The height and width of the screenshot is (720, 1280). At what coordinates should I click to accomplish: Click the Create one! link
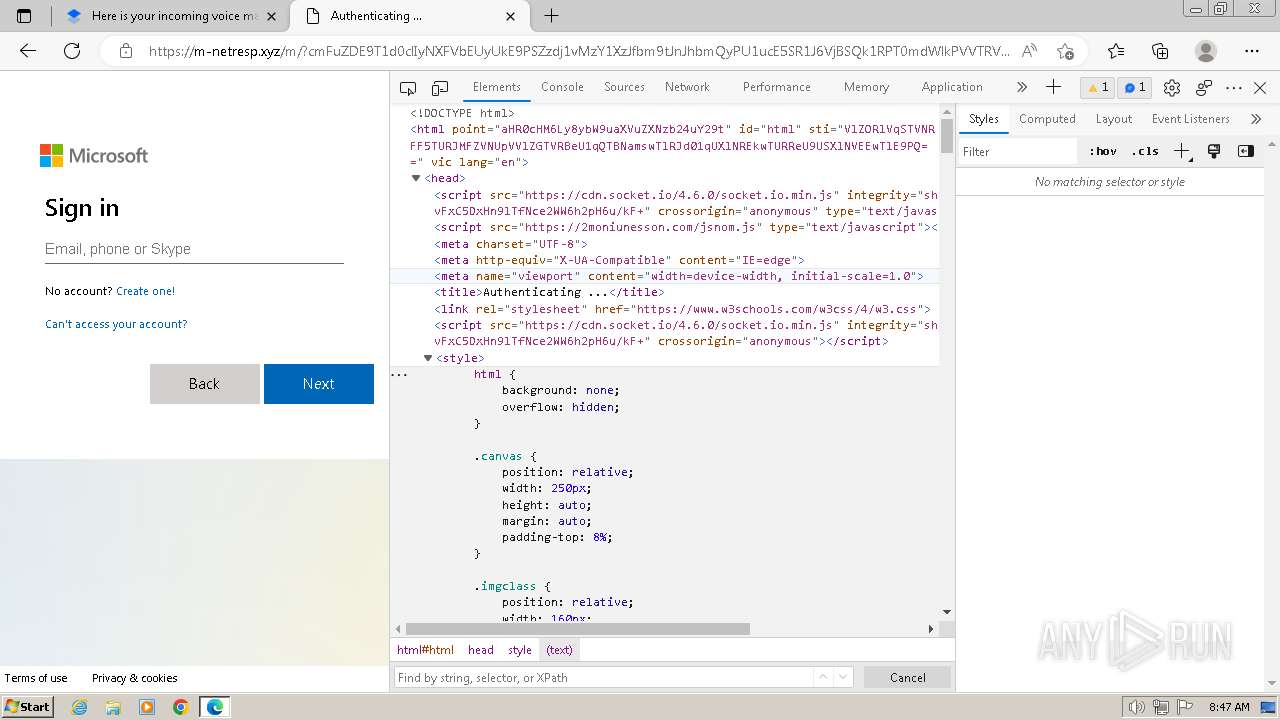click(146, 291)
